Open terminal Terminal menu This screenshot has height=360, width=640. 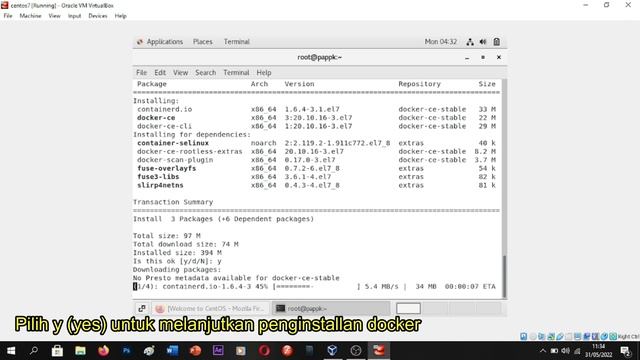[x=236, y=73]
